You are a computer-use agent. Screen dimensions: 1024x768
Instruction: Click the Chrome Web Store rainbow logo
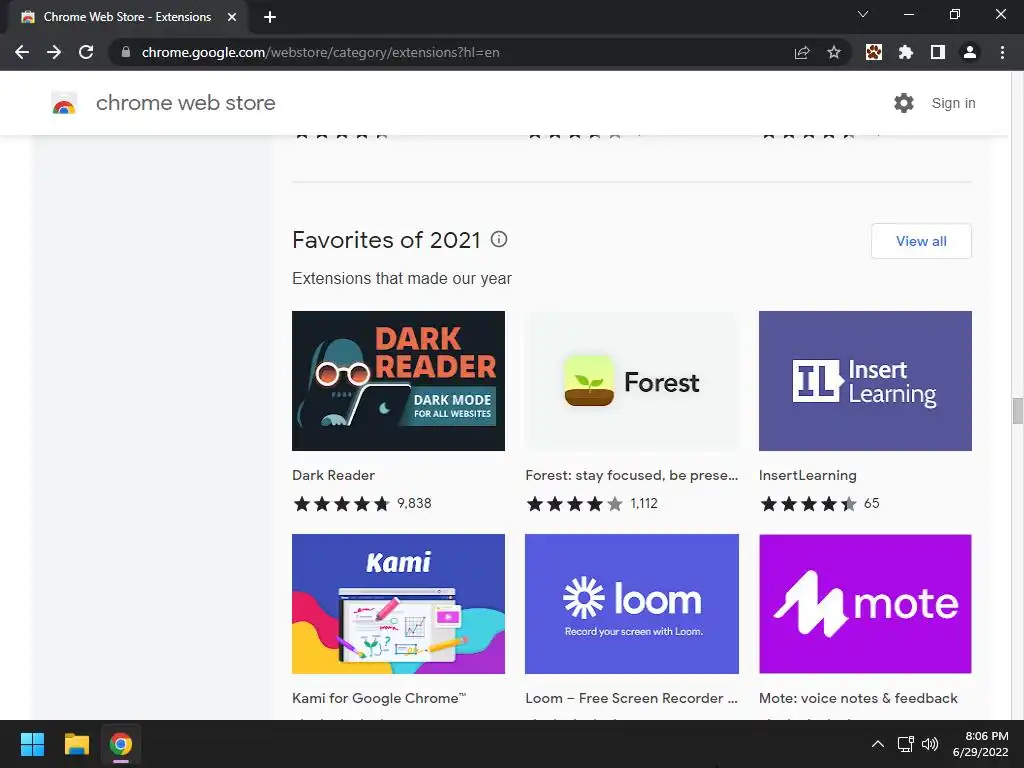pyautogui.click(x=64, y=103)
